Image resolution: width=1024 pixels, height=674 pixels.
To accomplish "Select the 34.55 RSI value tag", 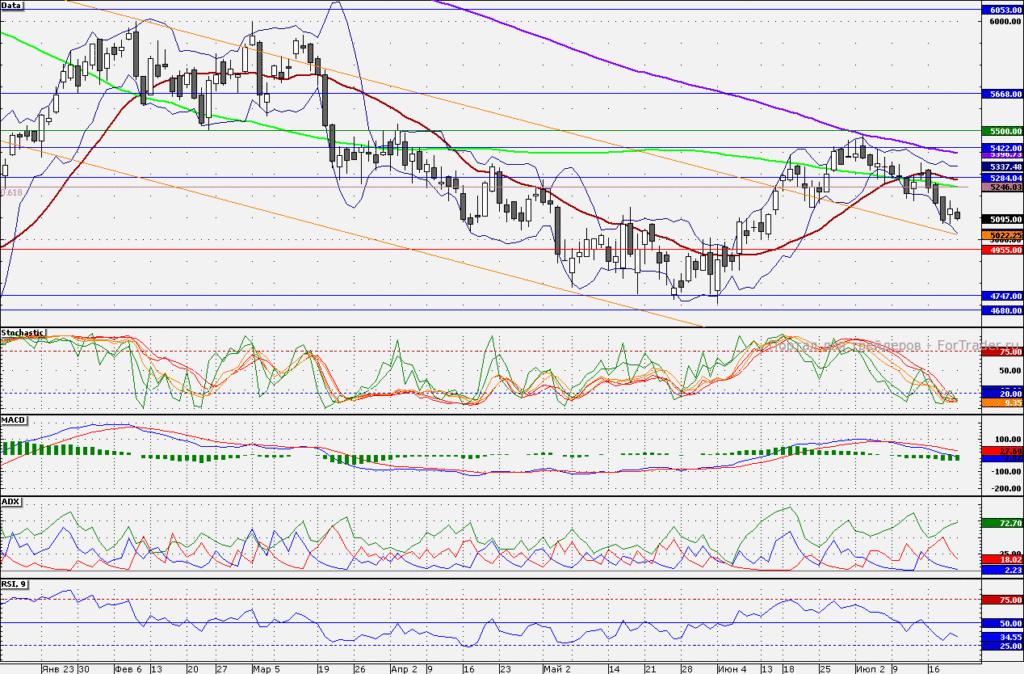I will 1002,637.
